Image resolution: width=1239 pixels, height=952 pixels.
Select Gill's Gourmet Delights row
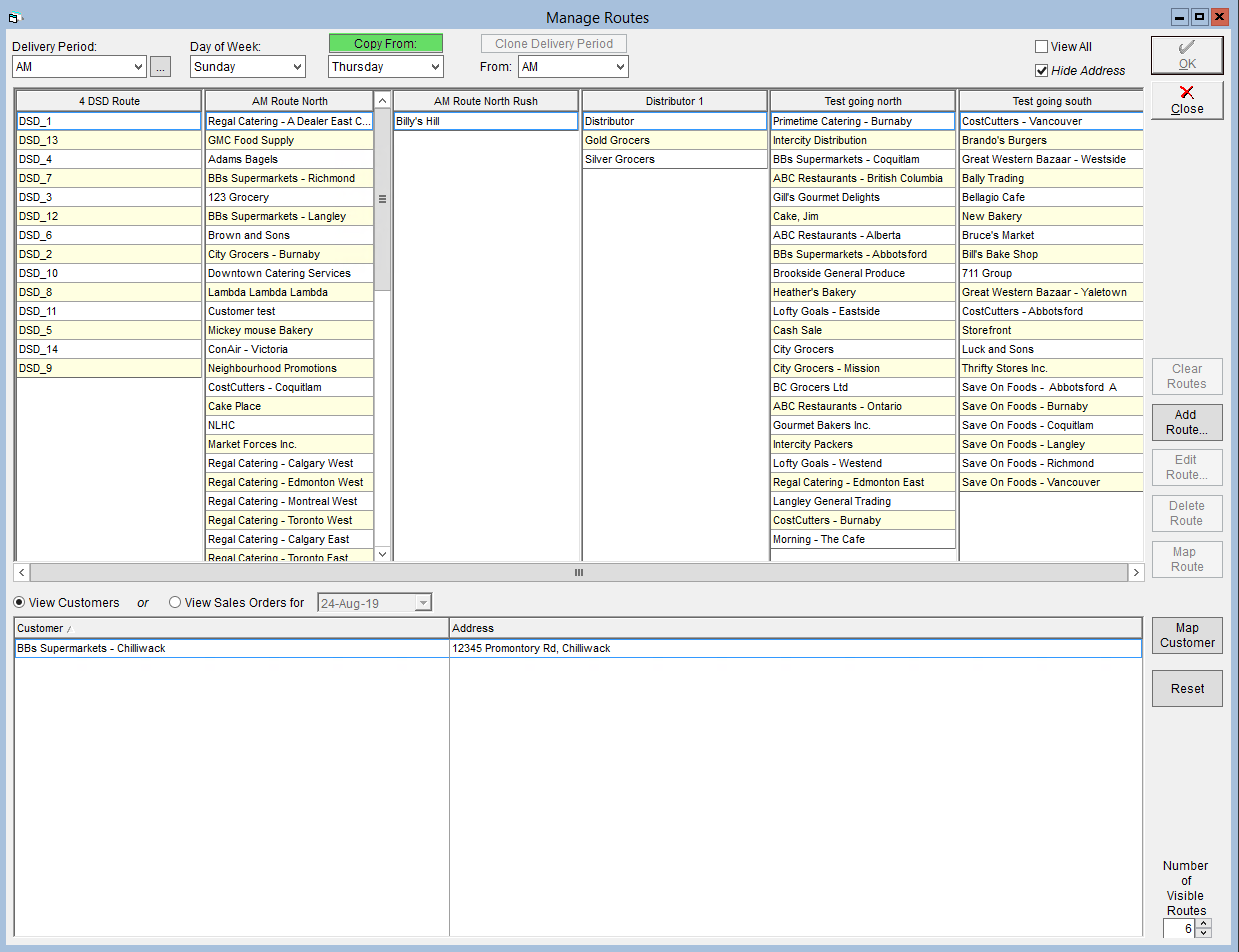click(863, 197)
